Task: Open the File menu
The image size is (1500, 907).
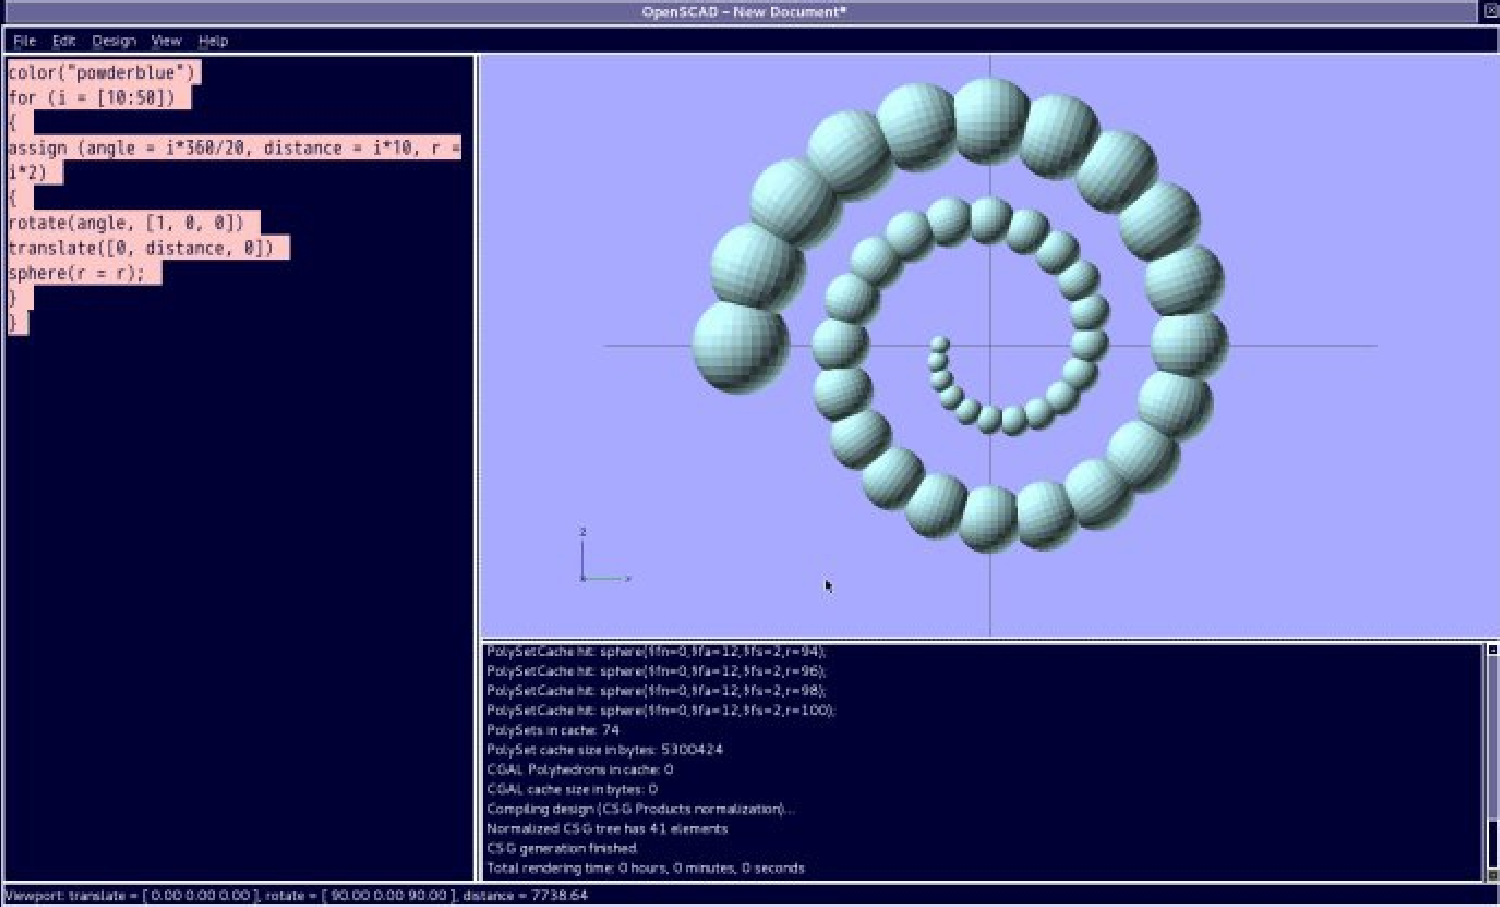Action: [x=24, y=41]
